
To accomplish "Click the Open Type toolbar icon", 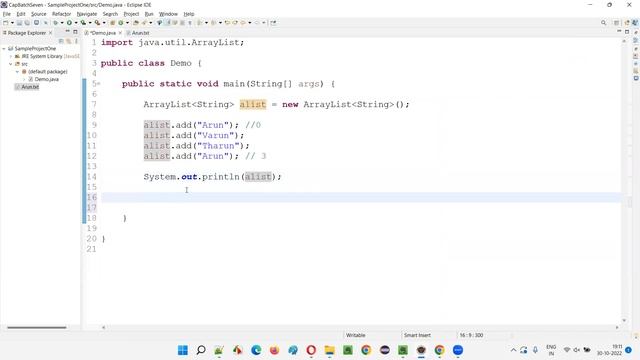I will (x=136, y=23).
